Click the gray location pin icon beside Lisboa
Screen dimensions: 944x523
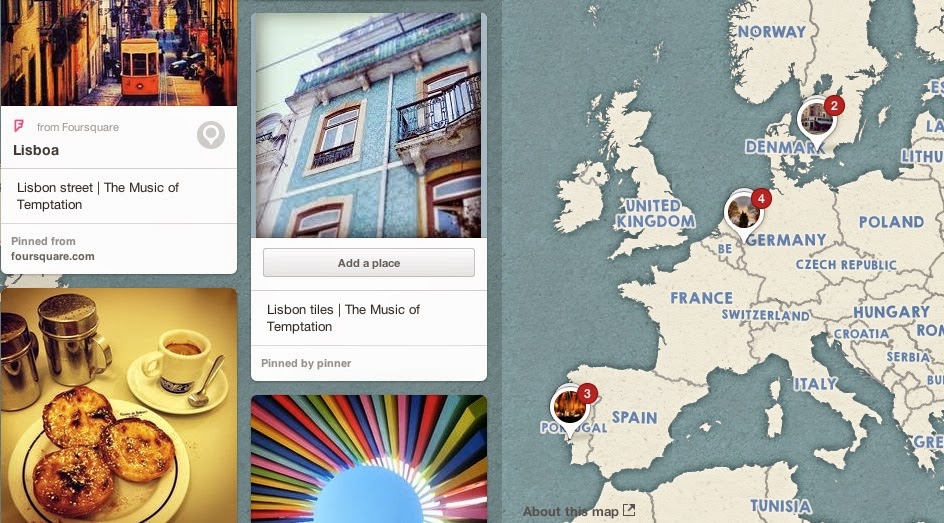(211, 135)
